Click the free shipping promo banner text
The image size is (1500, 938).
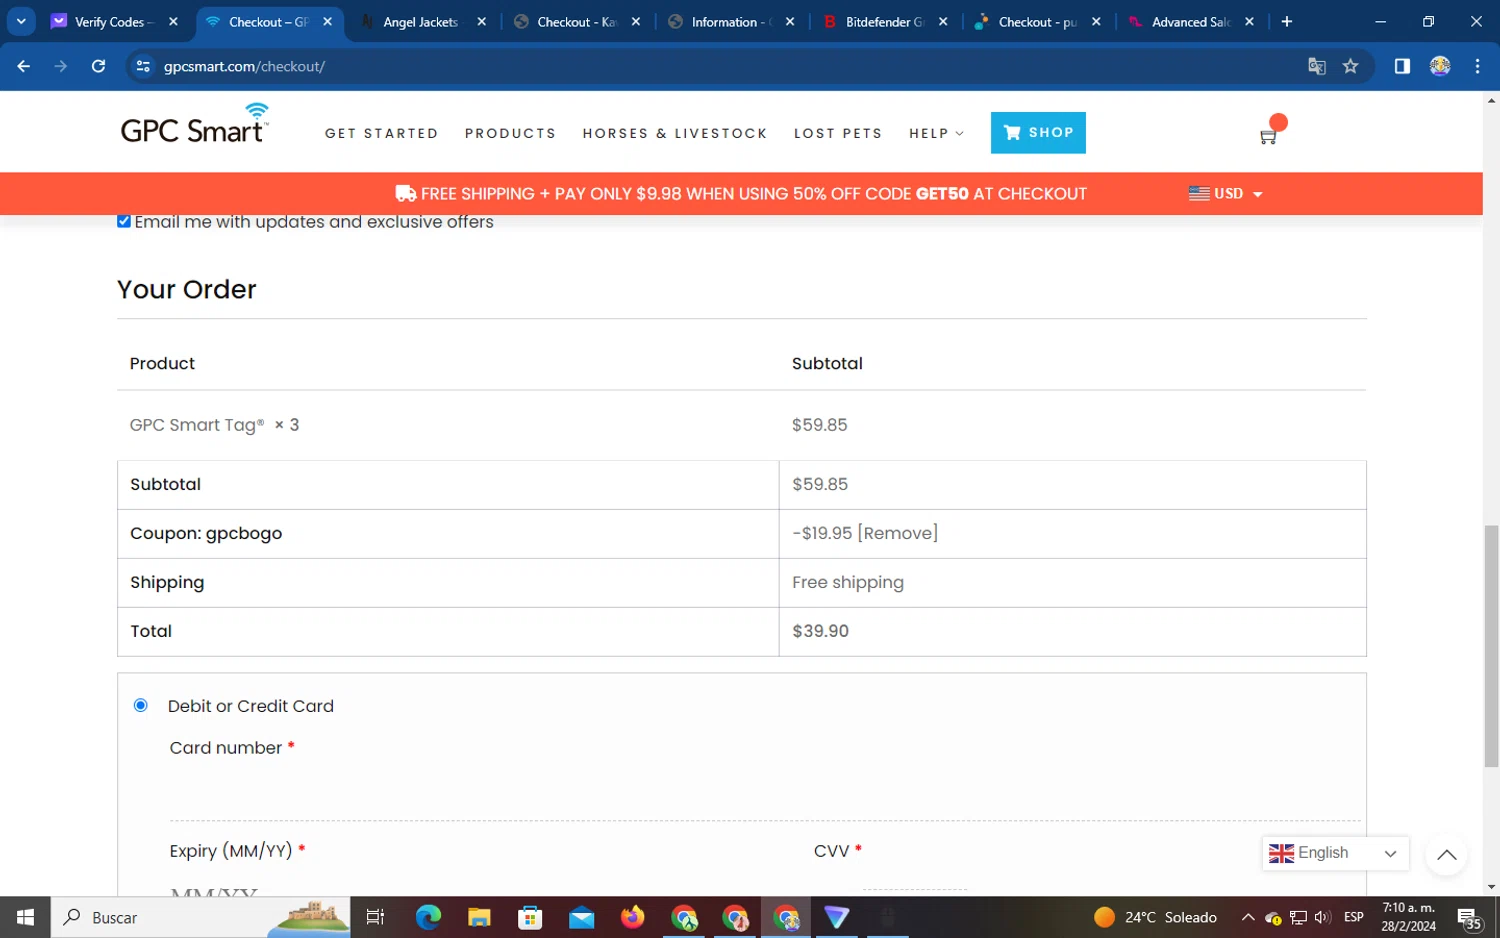741,194
